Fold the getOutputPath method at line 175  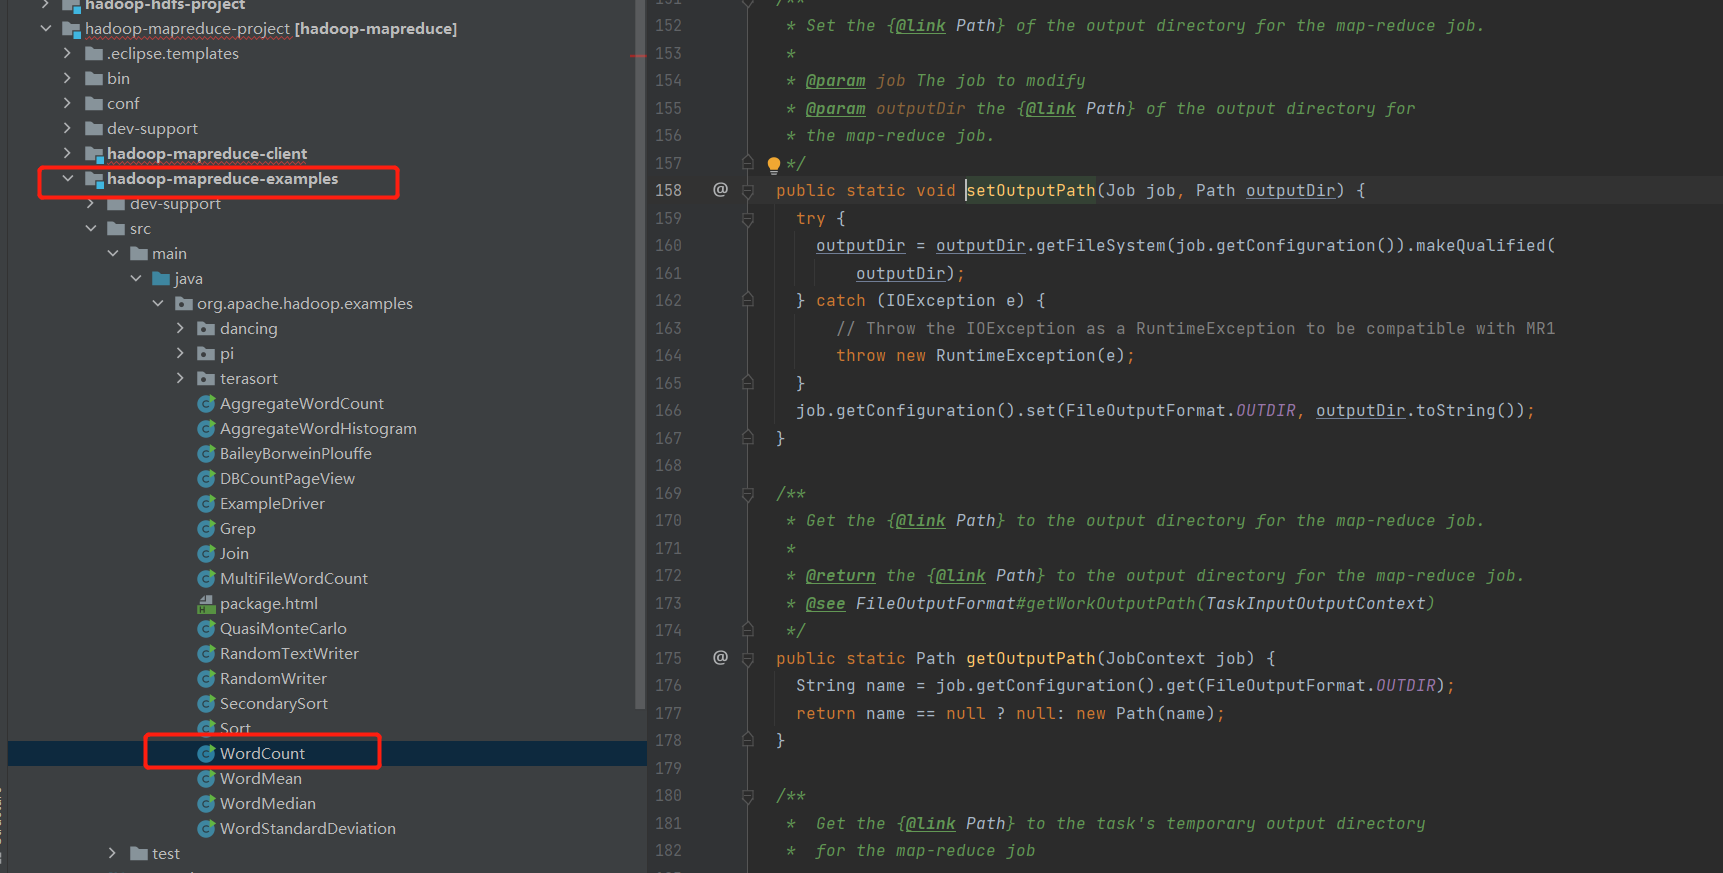pos(748,658)
